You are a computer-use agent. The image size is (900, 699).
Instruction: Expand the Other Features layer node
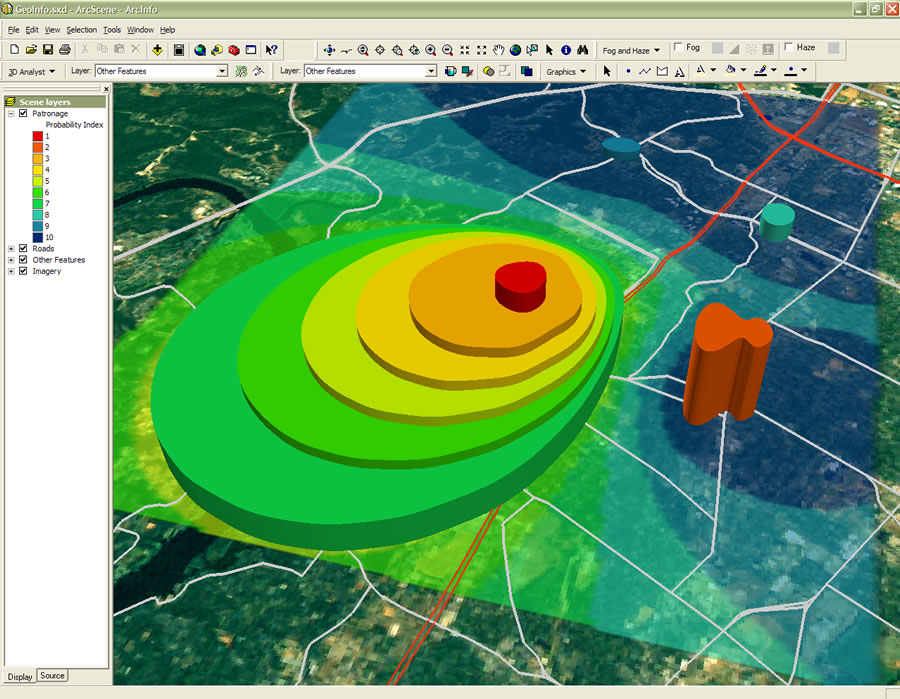(11, 260)
